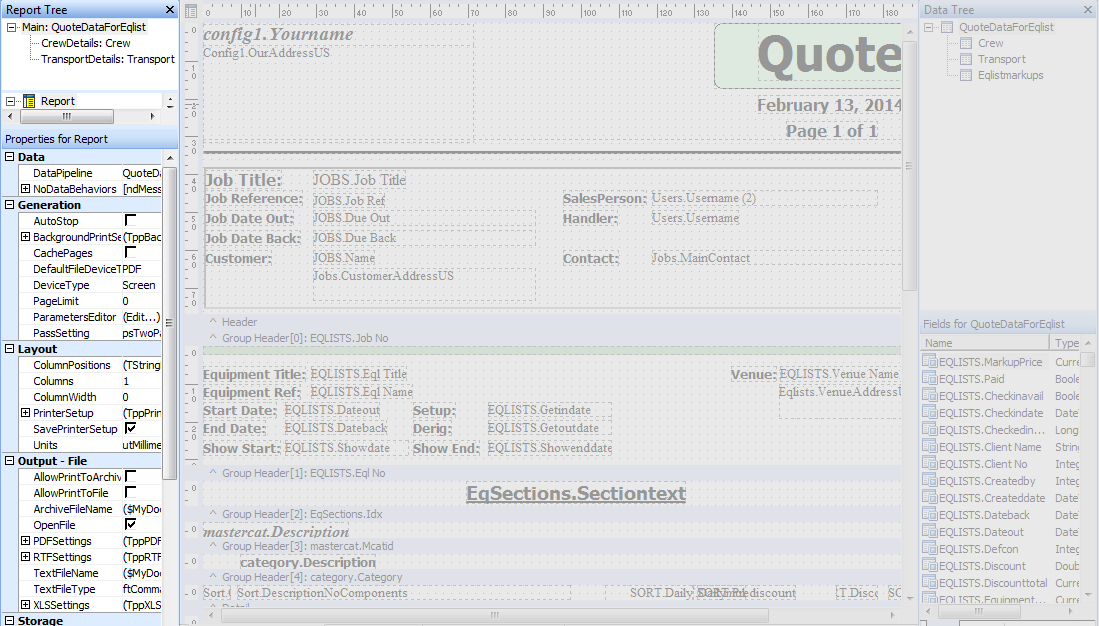Collapse the Generation property category
The image size is (1099, 626).
tap(10, 205)
